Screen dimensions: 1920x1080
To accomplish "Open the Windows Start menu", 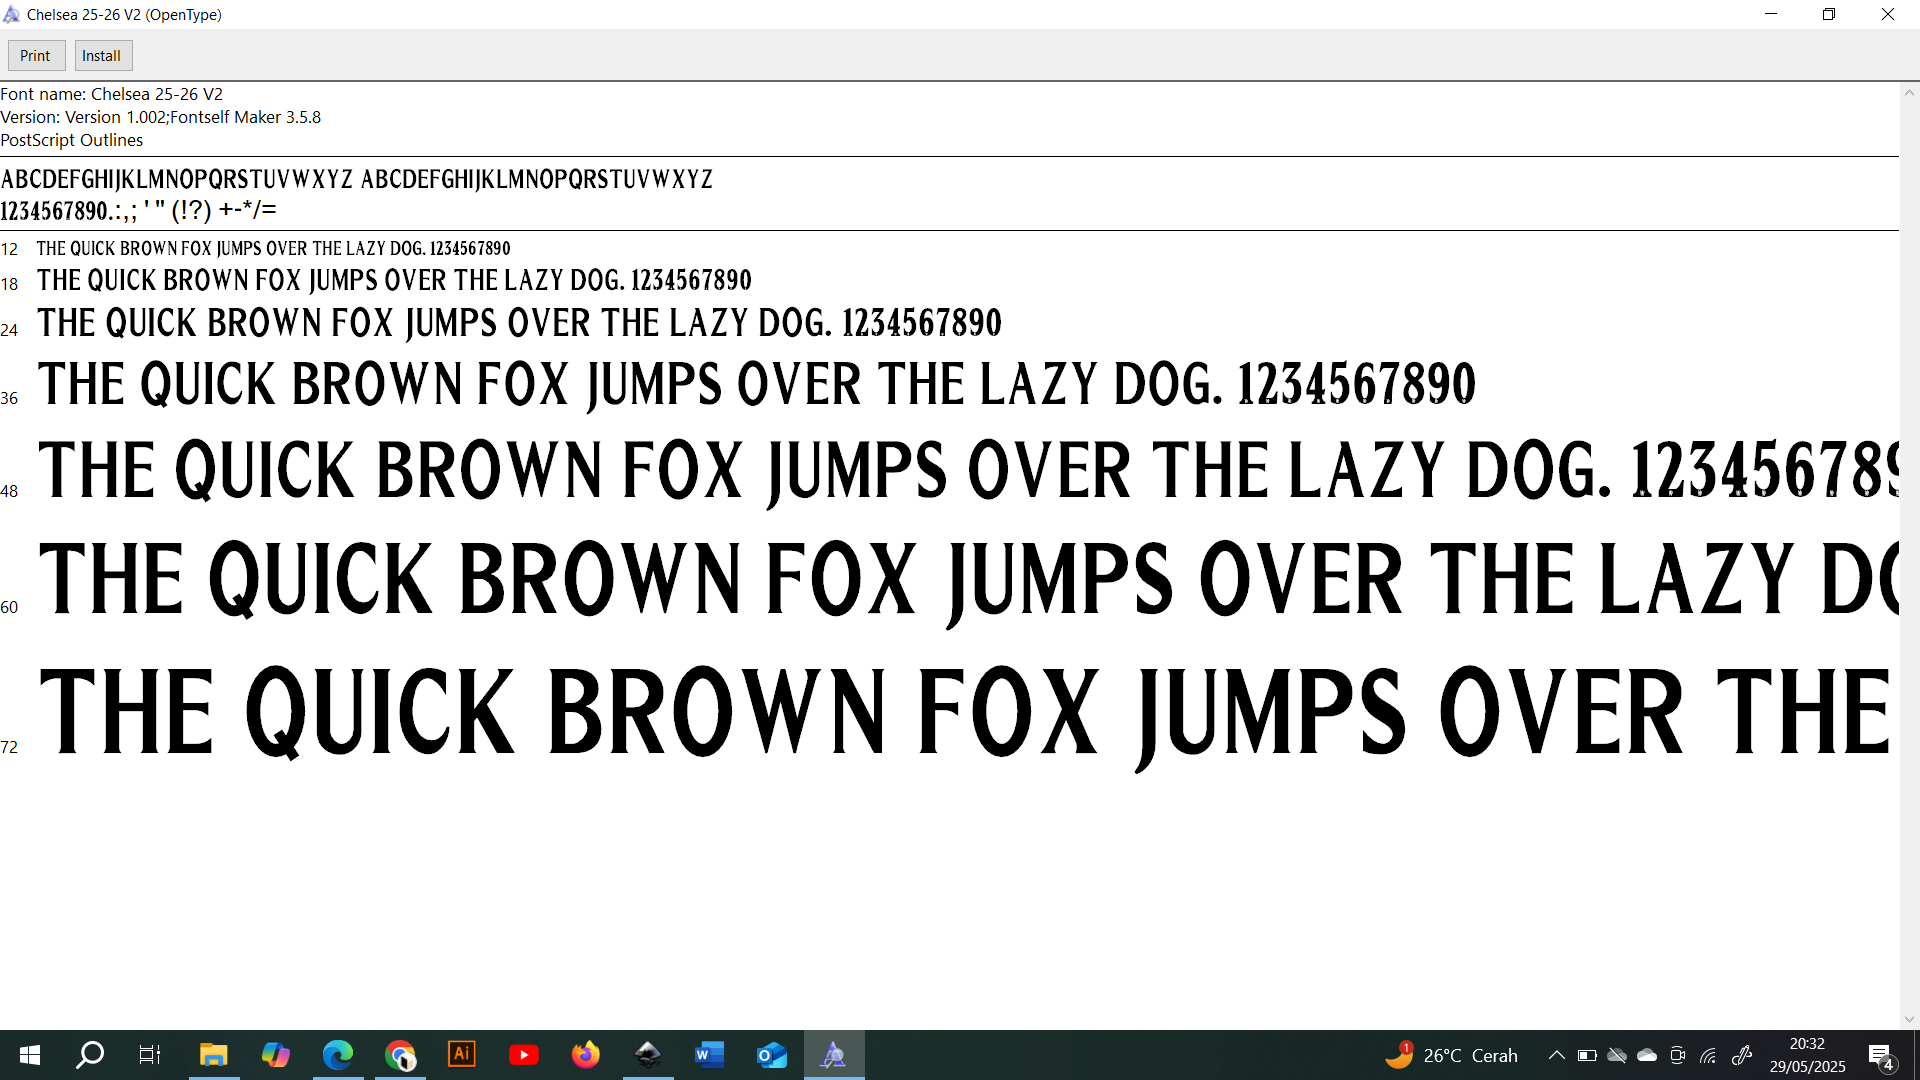I will pos(30,1054).
